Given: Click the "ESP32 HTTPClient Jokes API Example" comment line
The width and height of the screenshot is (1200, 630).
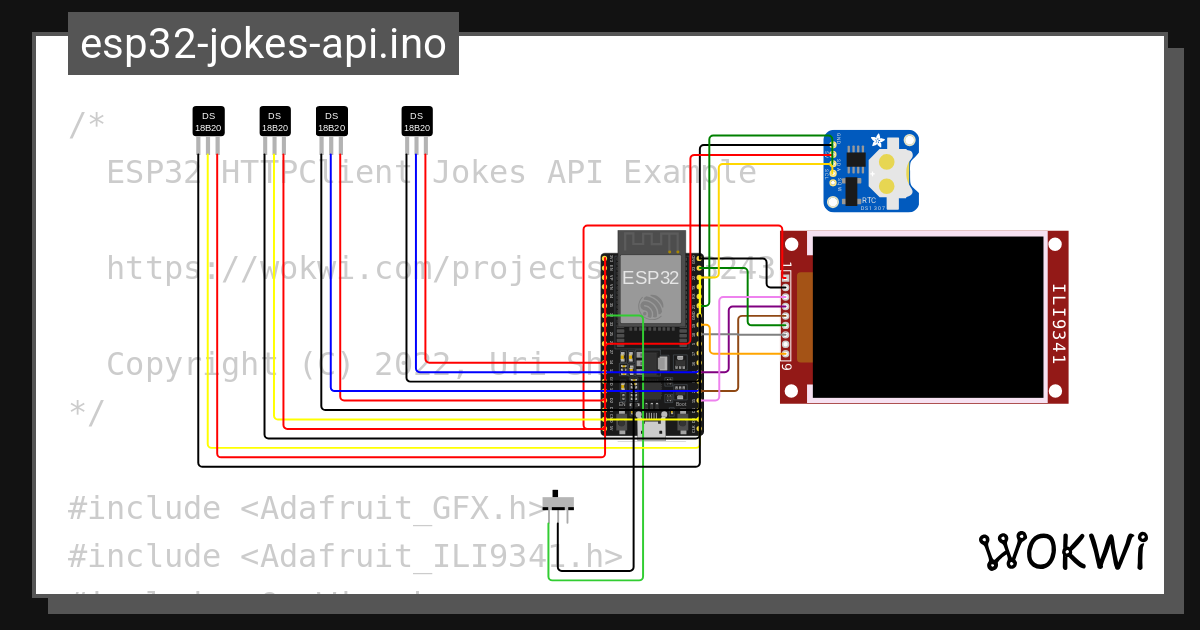Looking at the screenshot, I should (431, 173).
